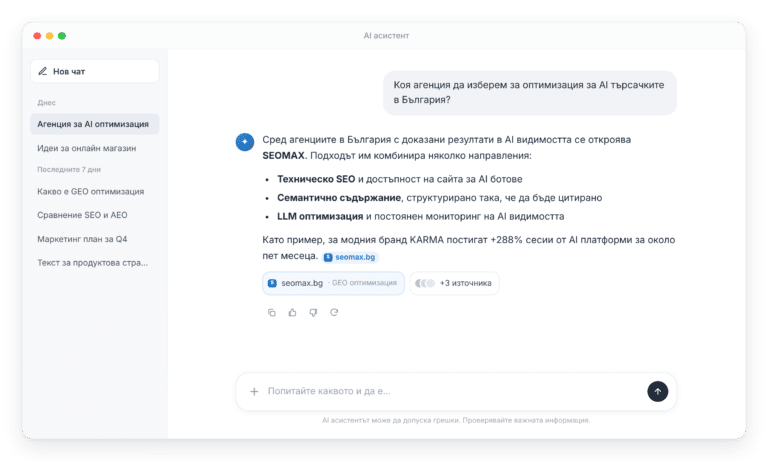The height and width of the screenshot is (461, 768).
Task: Click the plus attachment icon
Action: click(254, 391)
